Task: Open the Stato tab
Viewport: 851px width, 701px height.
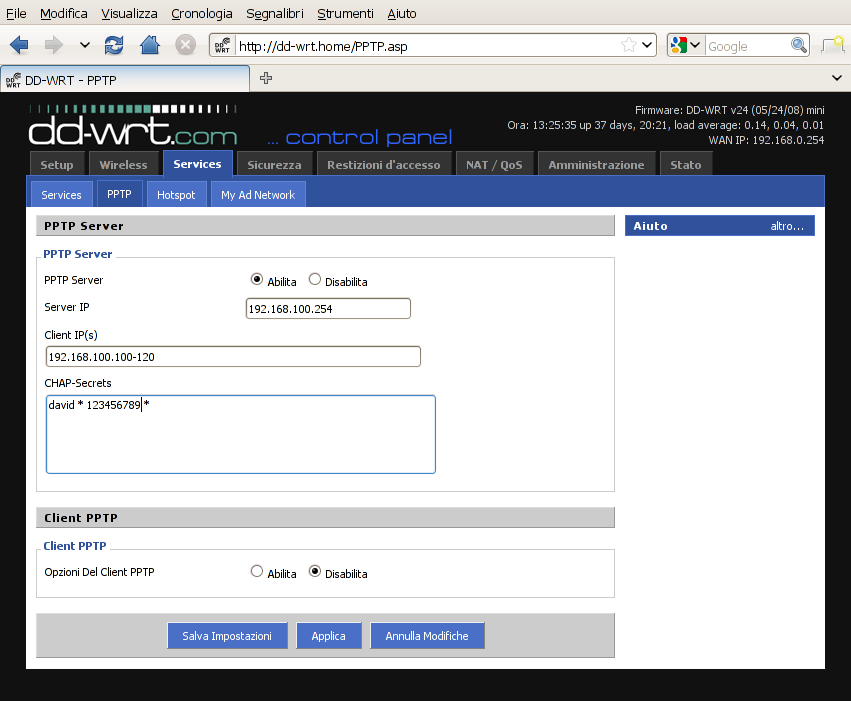Action: click(x=686, y=164)
